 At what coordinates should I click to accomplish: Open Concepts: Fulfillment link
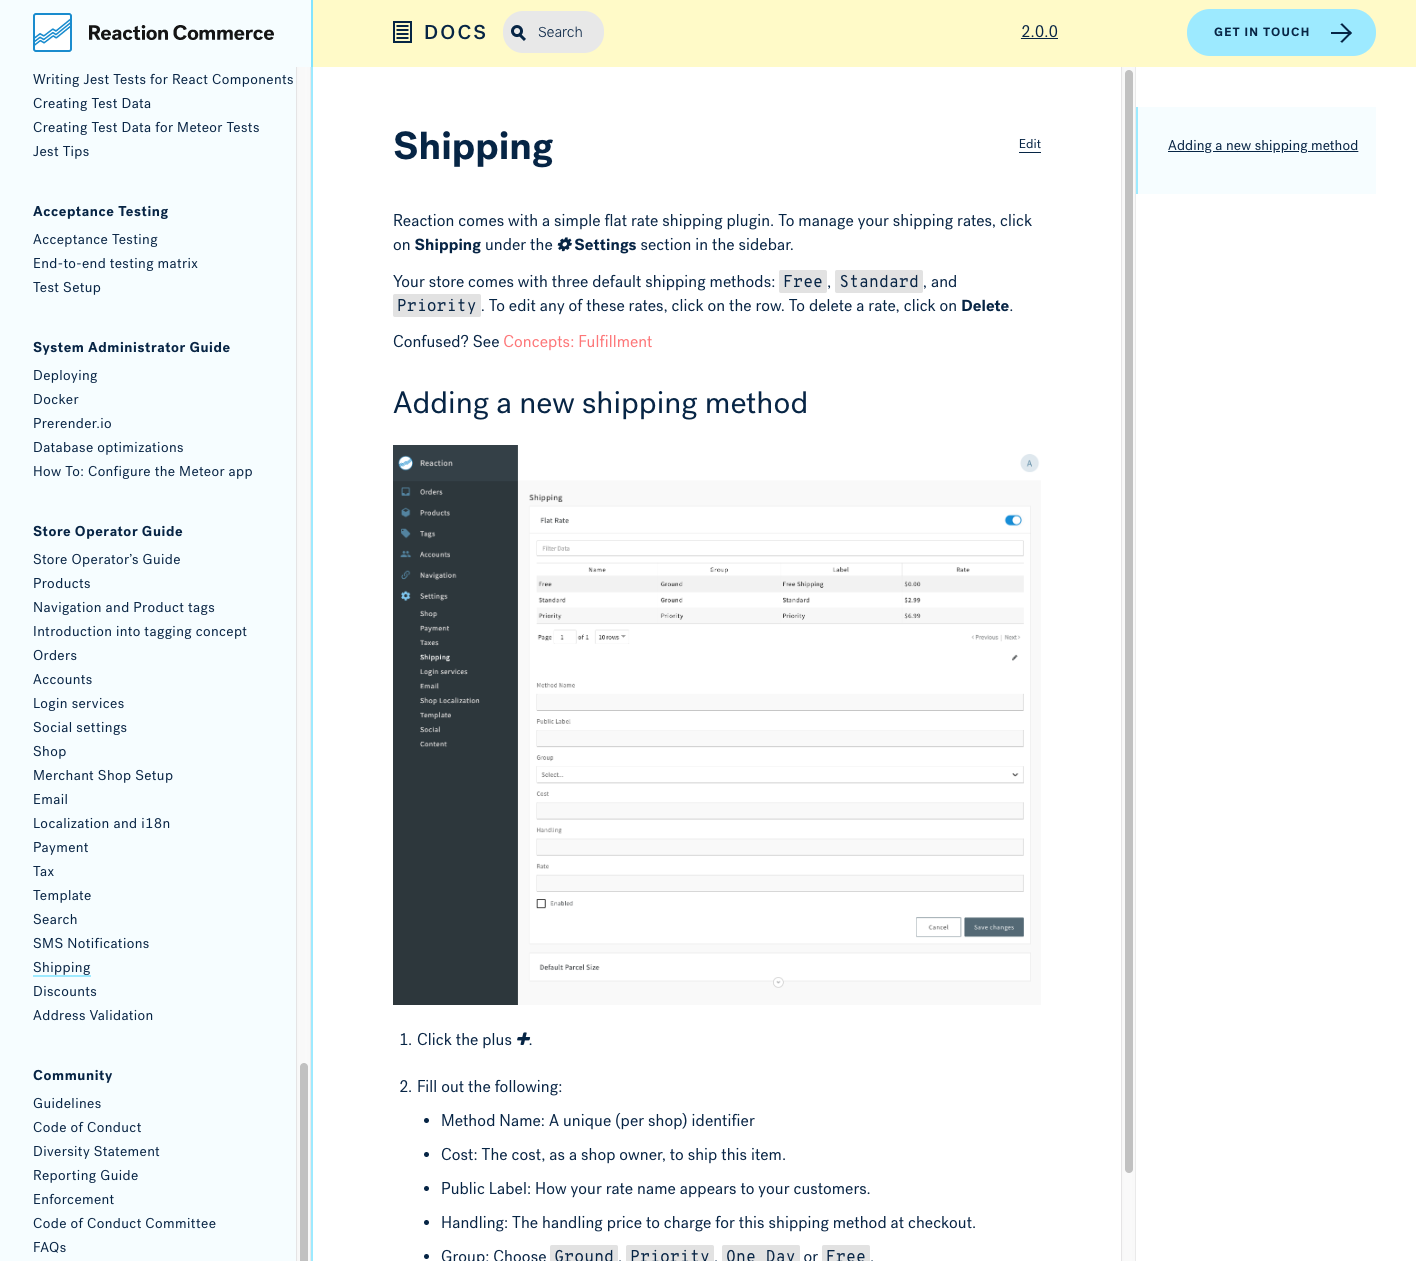(x=577, y=342)
